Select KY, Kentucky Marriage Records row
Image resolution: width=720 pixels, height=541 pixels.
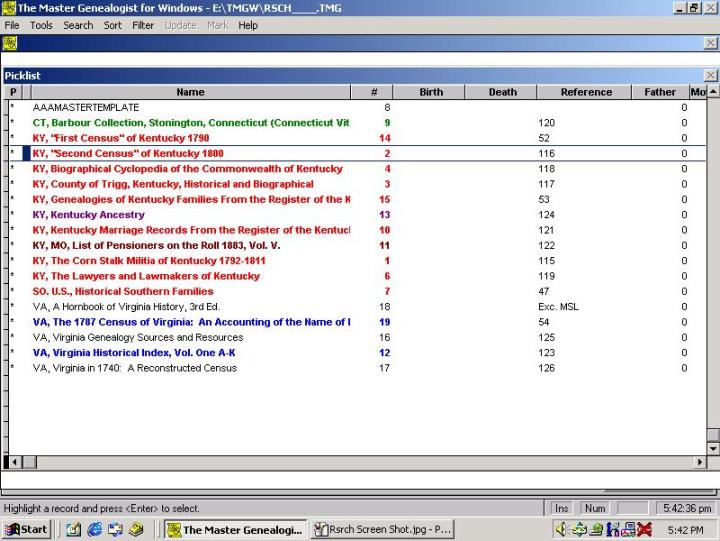click(x=357, y=230)
